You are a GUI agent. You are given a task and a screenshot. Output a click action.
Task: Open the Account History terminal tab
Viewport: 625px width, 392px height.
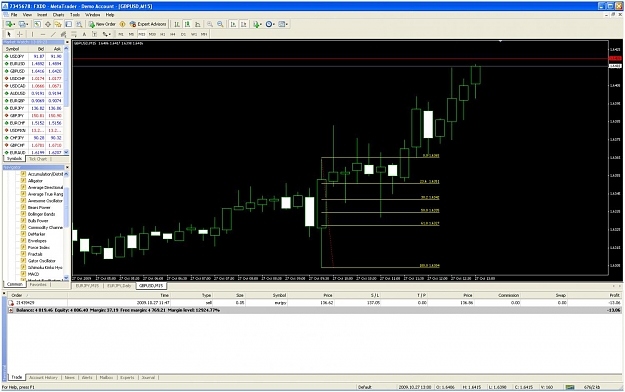click(x=43, y=377)
